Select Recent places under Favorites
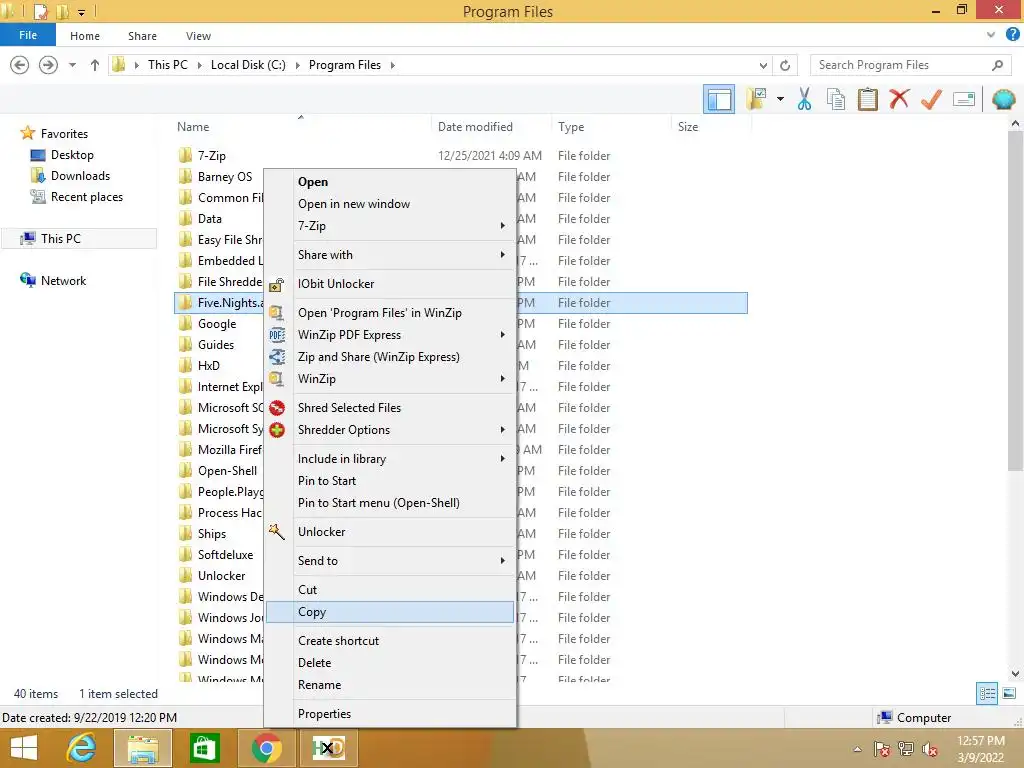This screenshot has width=1024, height=768. click(86, 197)
